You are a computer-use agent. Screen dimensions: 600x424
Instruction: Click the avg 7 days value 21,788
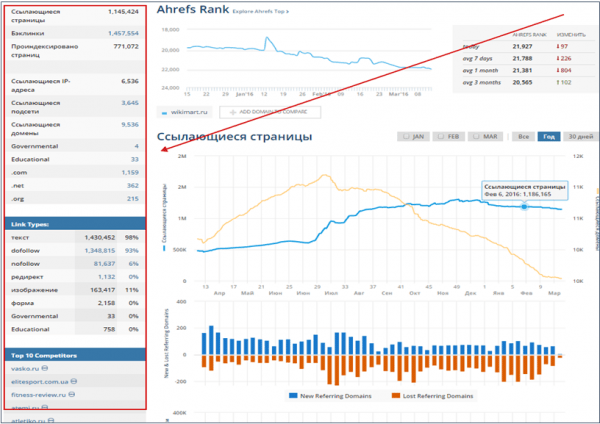point(522,58)
